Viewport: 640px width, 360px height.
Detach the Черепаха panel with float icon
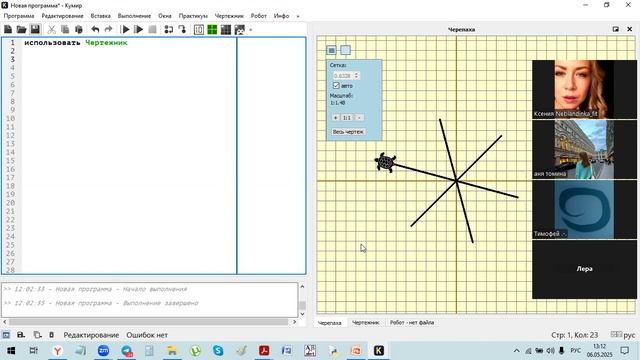[616, 29]
